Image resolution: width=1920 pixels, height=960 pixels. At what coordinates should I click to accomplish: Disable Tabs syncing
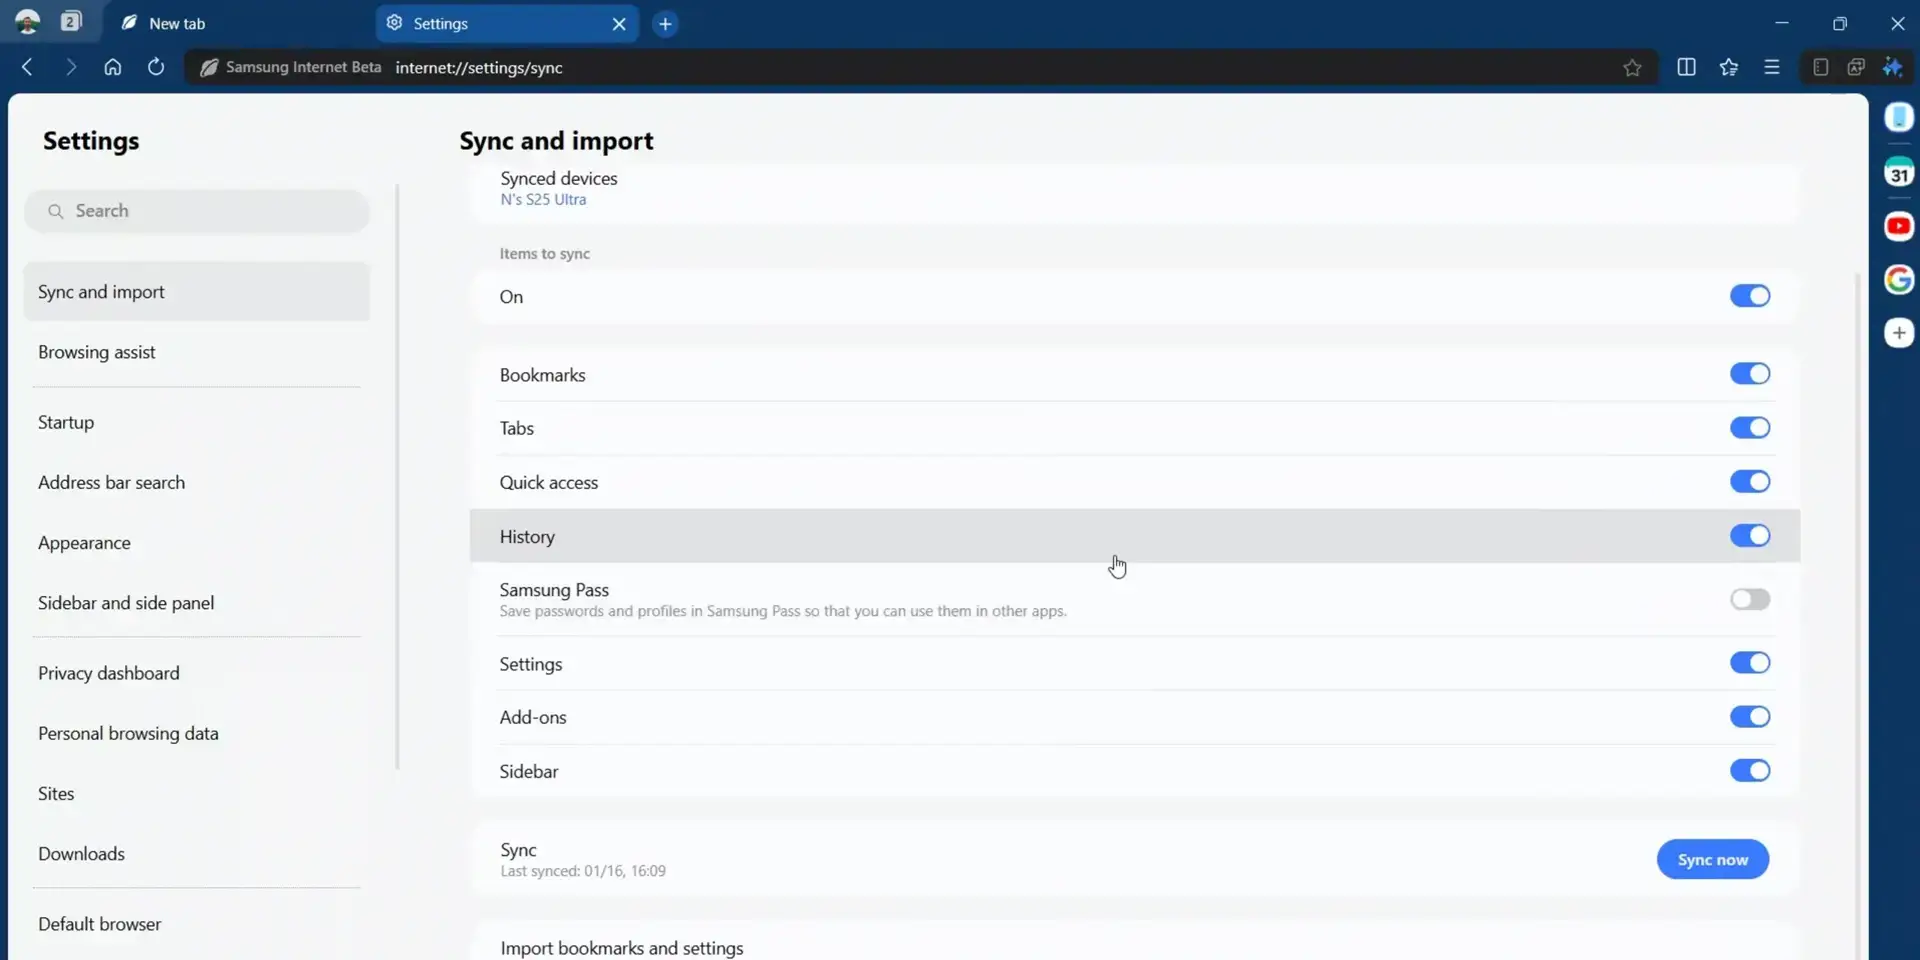tap(1750, 428)
